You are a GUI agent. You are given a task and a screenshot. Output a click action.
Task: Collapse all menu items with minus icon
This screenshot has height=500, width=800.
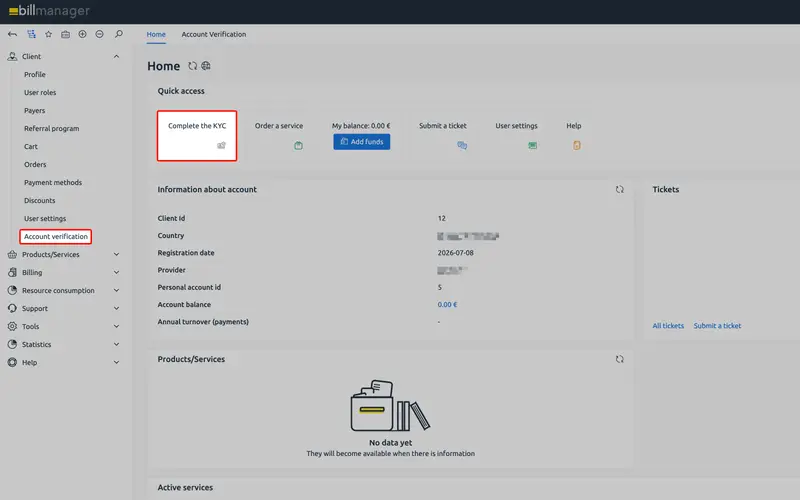tap(99, 34)
